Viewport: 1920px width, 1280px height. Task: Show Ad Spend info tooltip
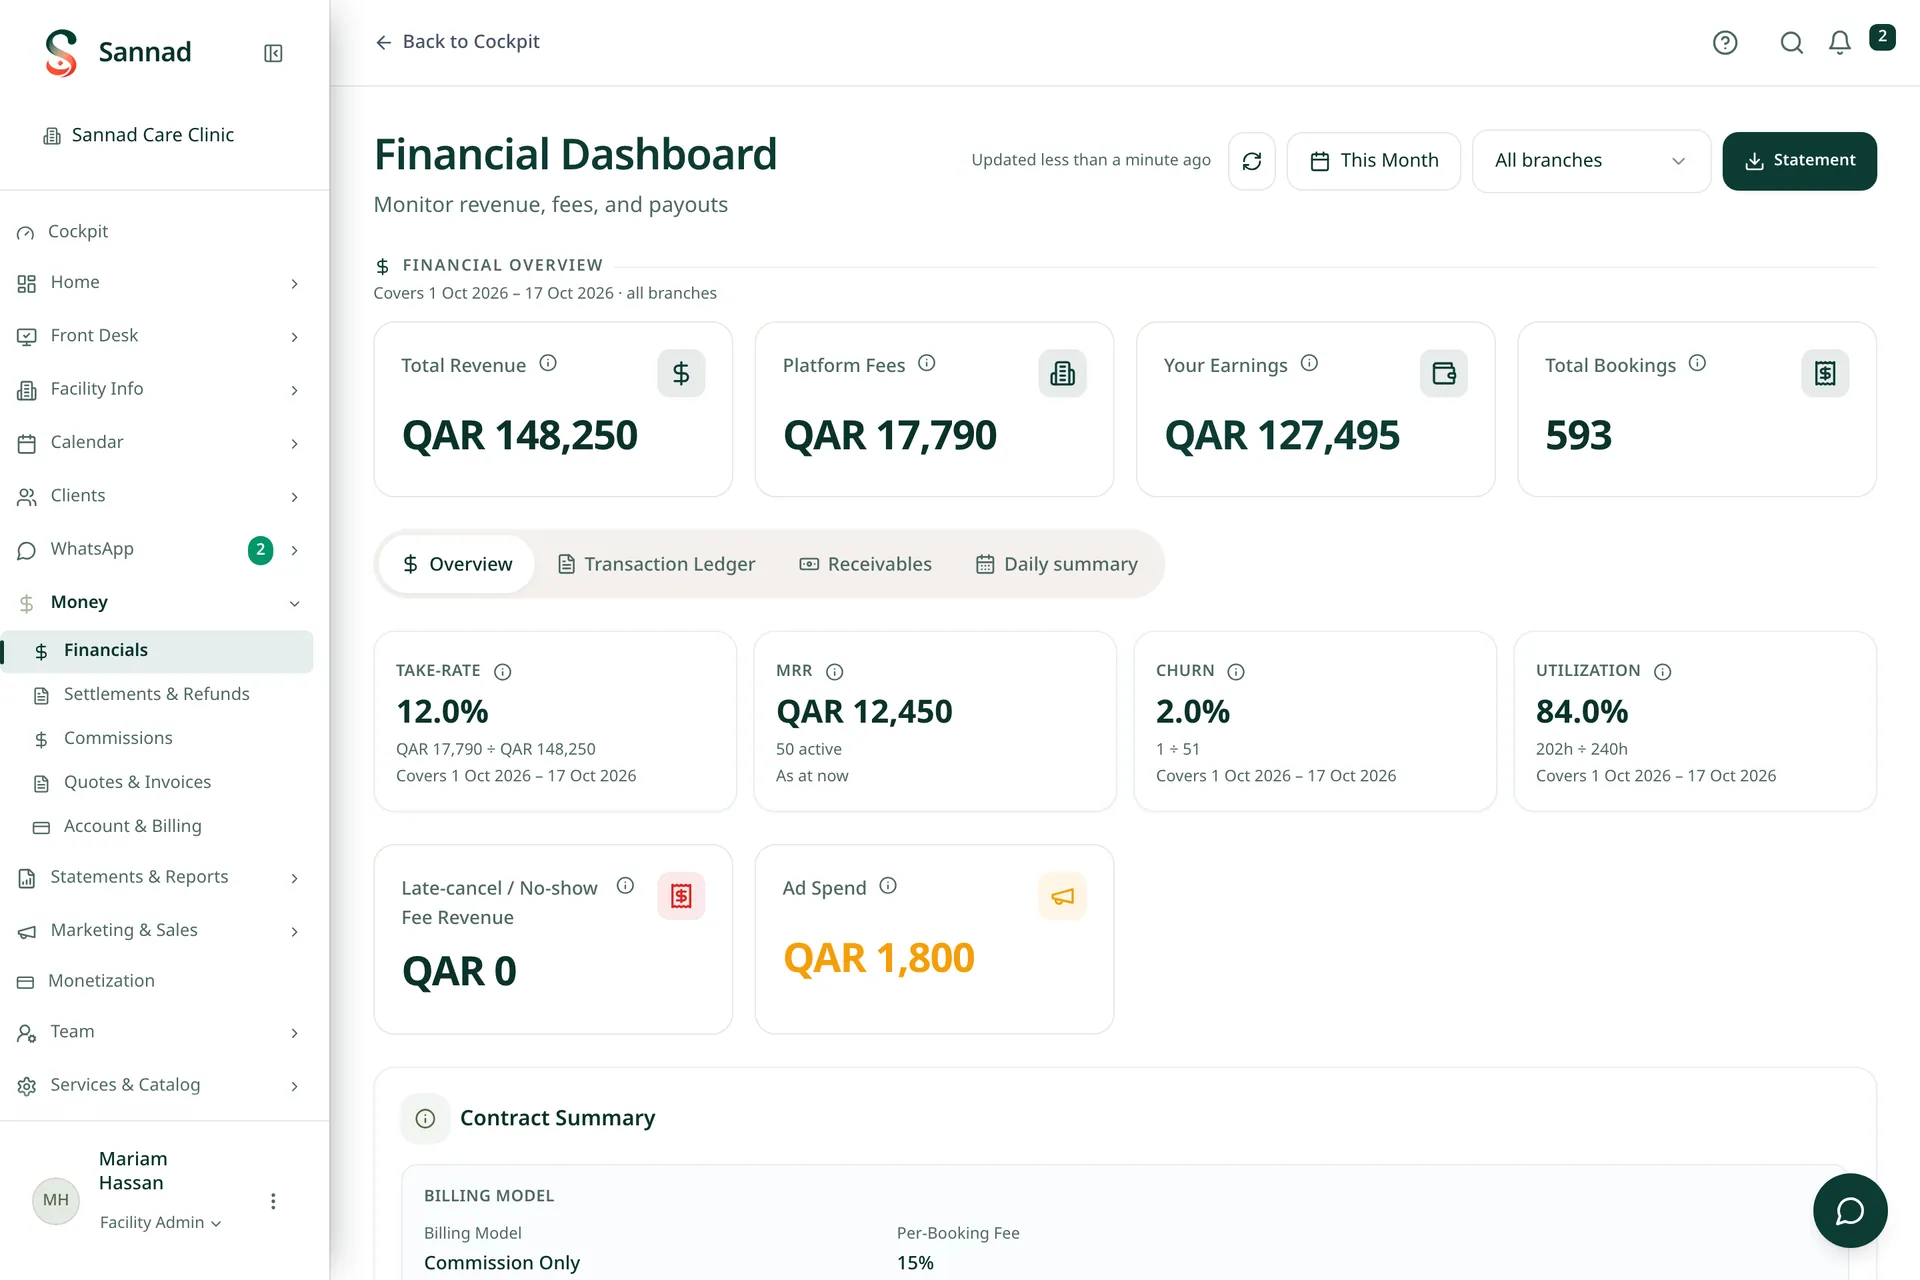pyautogui.click(x=888, y=886)
